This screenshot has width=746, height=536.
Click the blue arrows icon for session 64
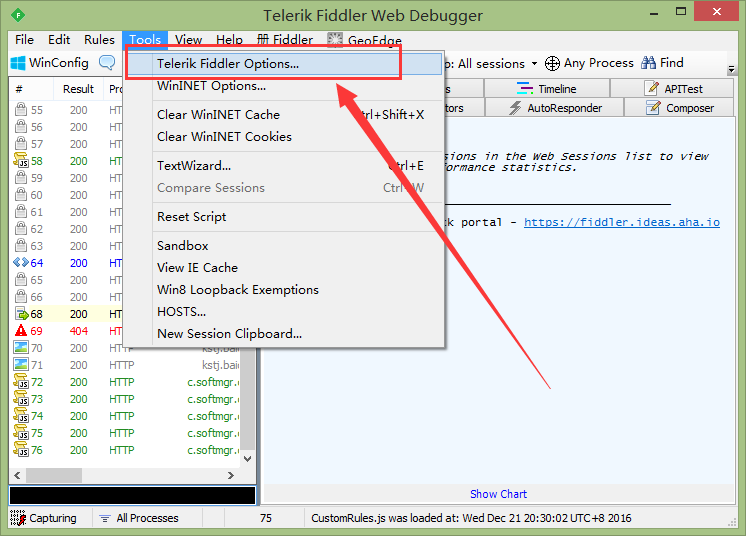21,263
